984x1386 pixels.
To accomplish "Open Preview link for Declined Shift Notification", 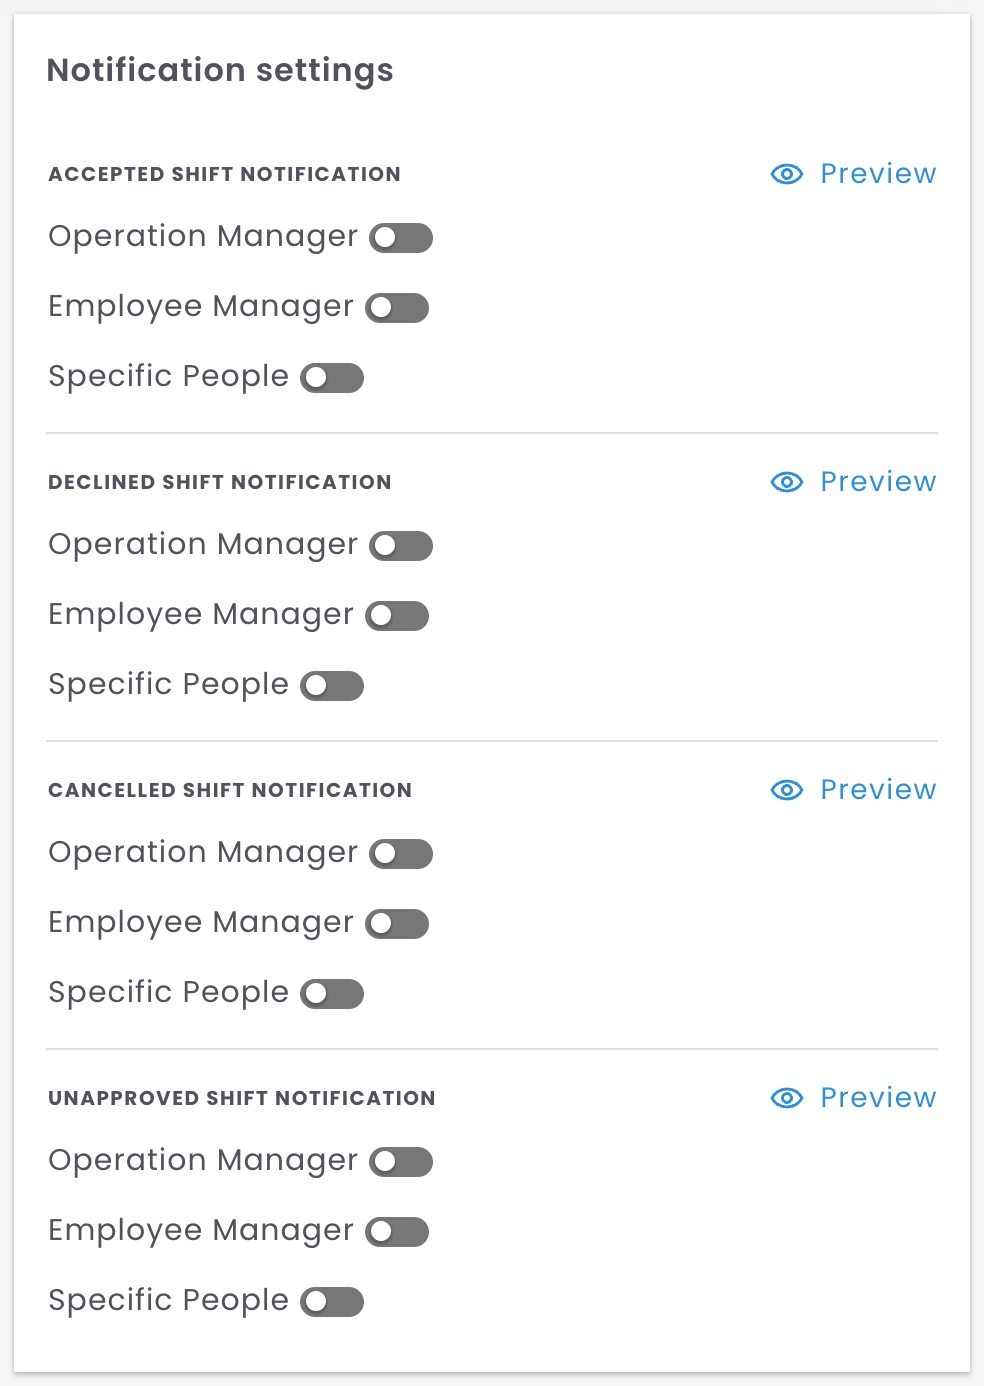I will click(877, 482).
